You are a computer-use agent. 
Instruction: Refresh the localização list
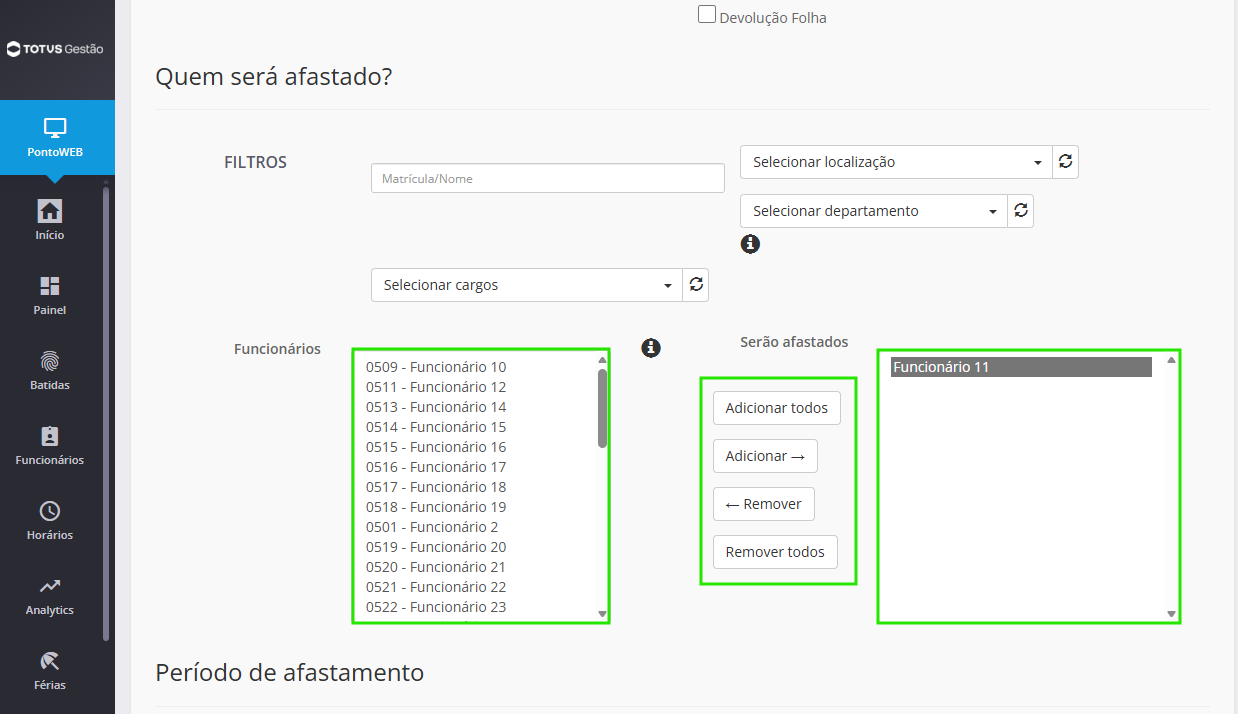pos(1066,162)
